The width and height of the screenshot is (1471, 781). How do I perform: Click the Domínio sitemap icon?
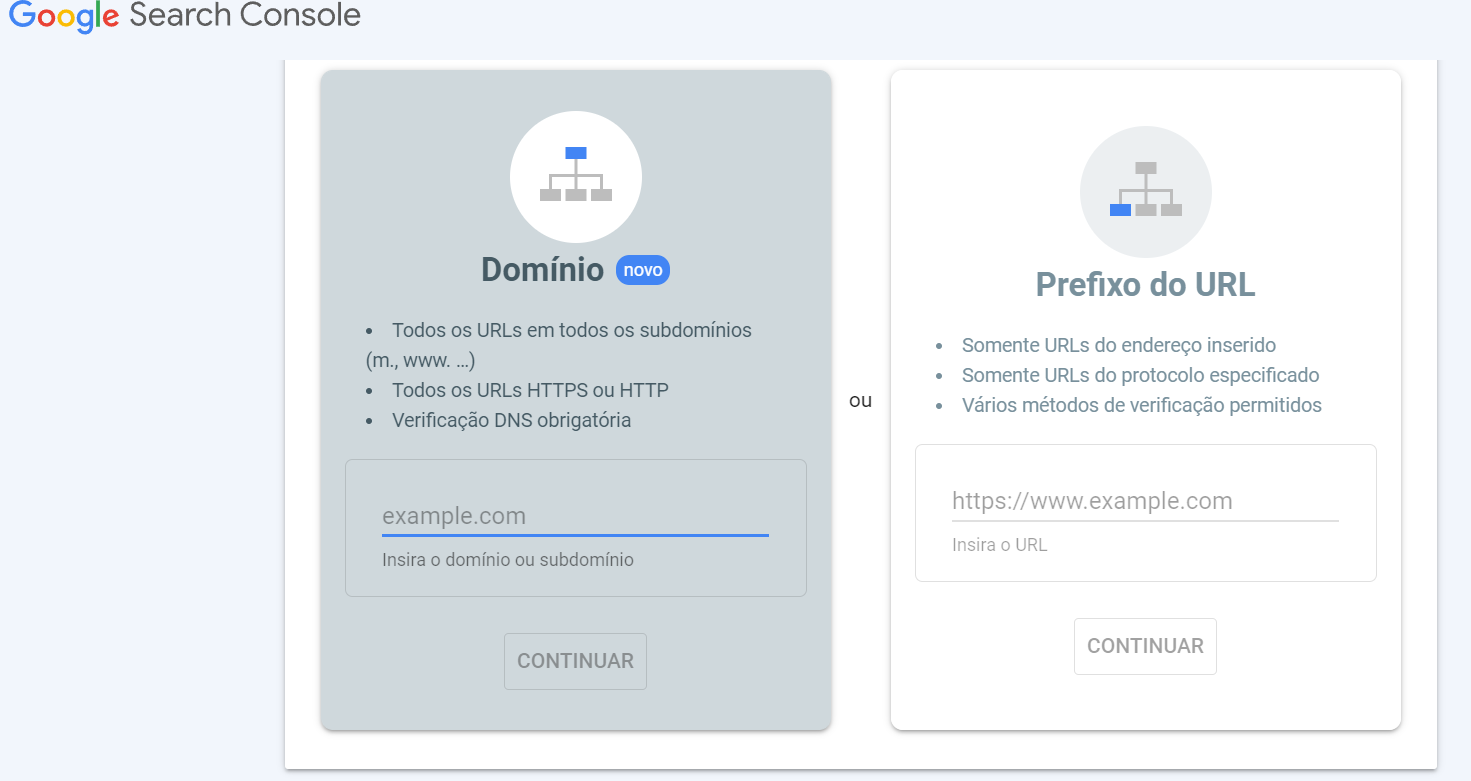(576, 176)
